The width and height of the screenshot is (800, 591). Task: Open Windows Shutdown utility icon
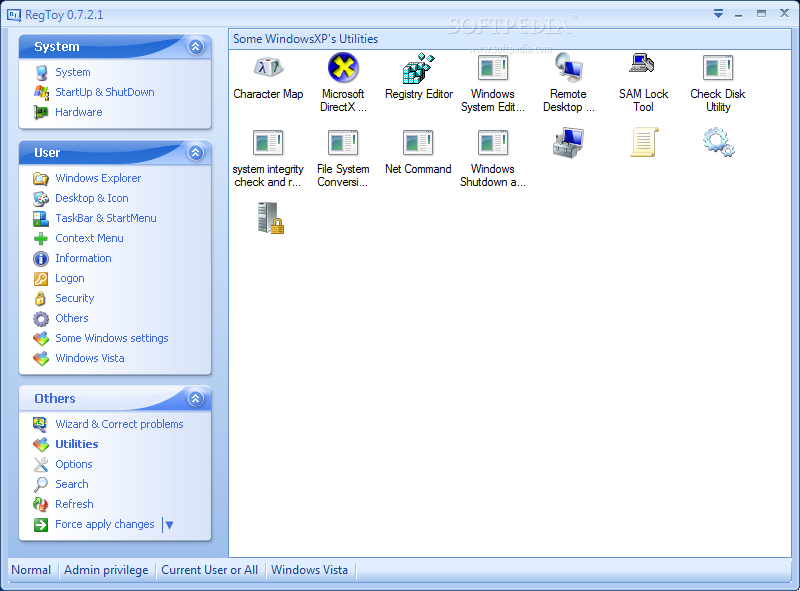(493, 142)
